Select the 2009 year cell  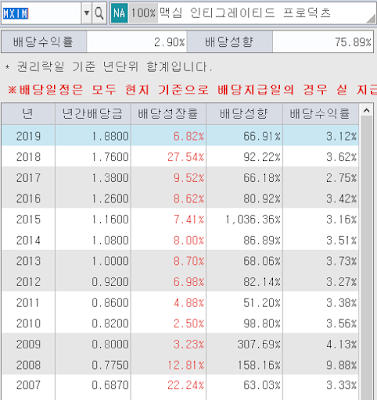click(28, 344)
